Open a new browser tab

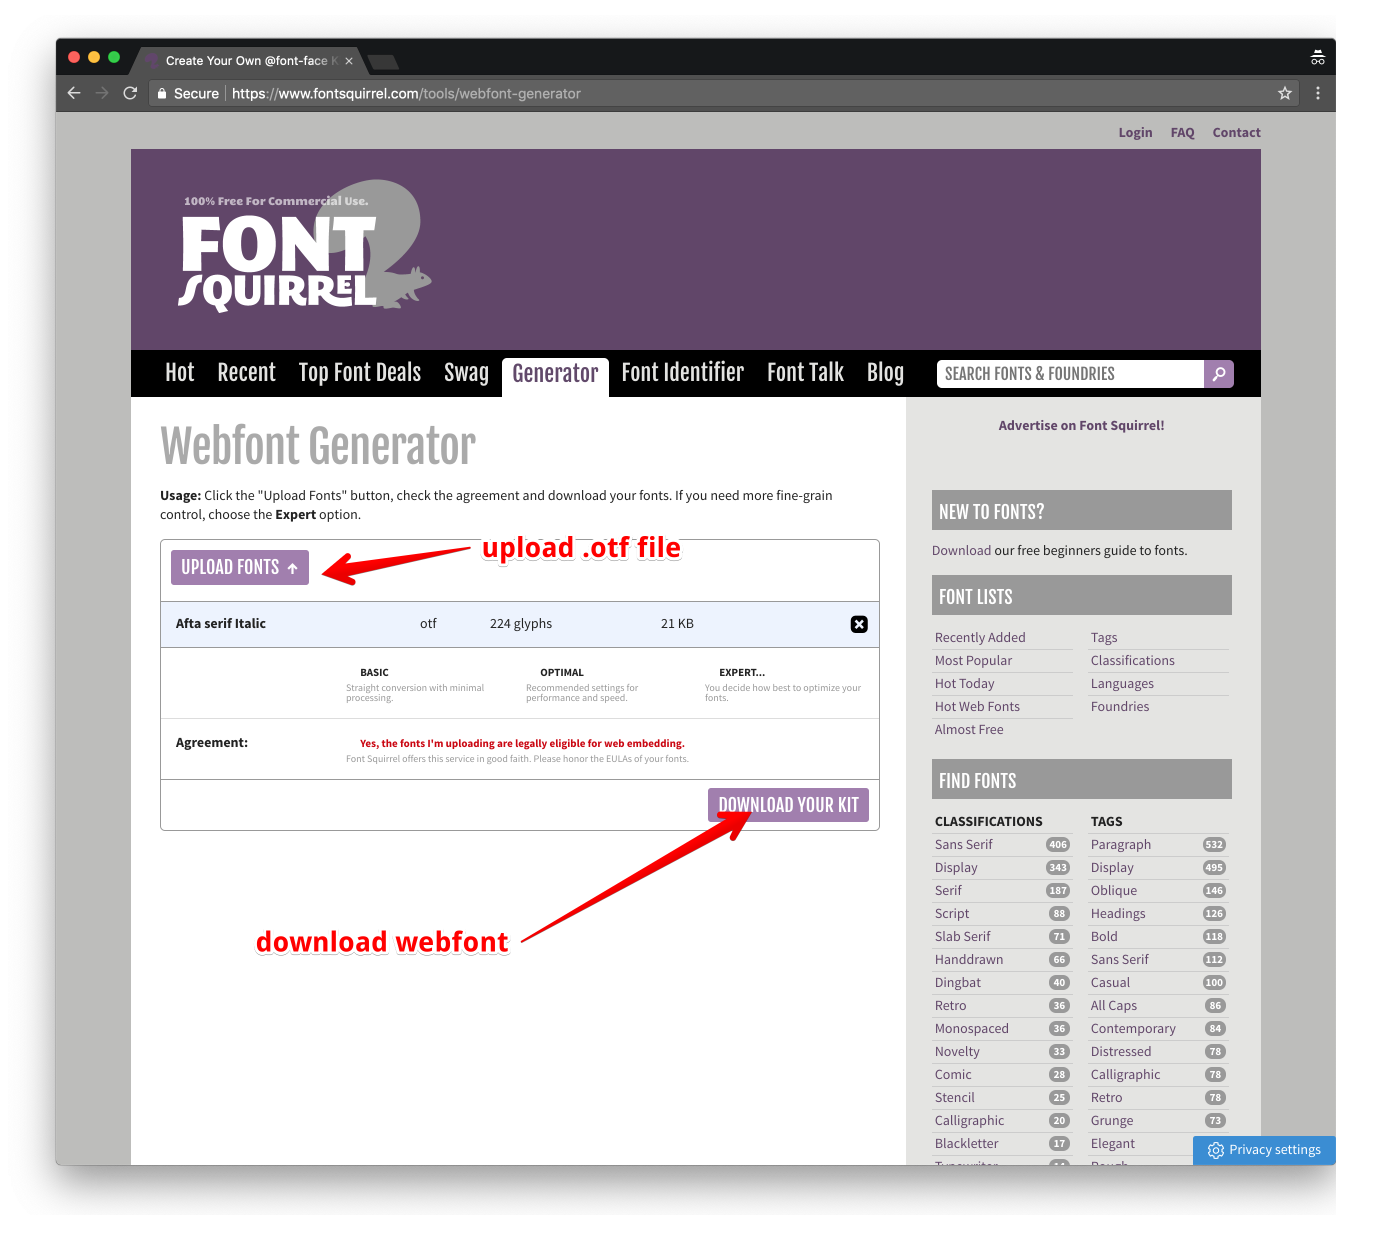point(383,62)
